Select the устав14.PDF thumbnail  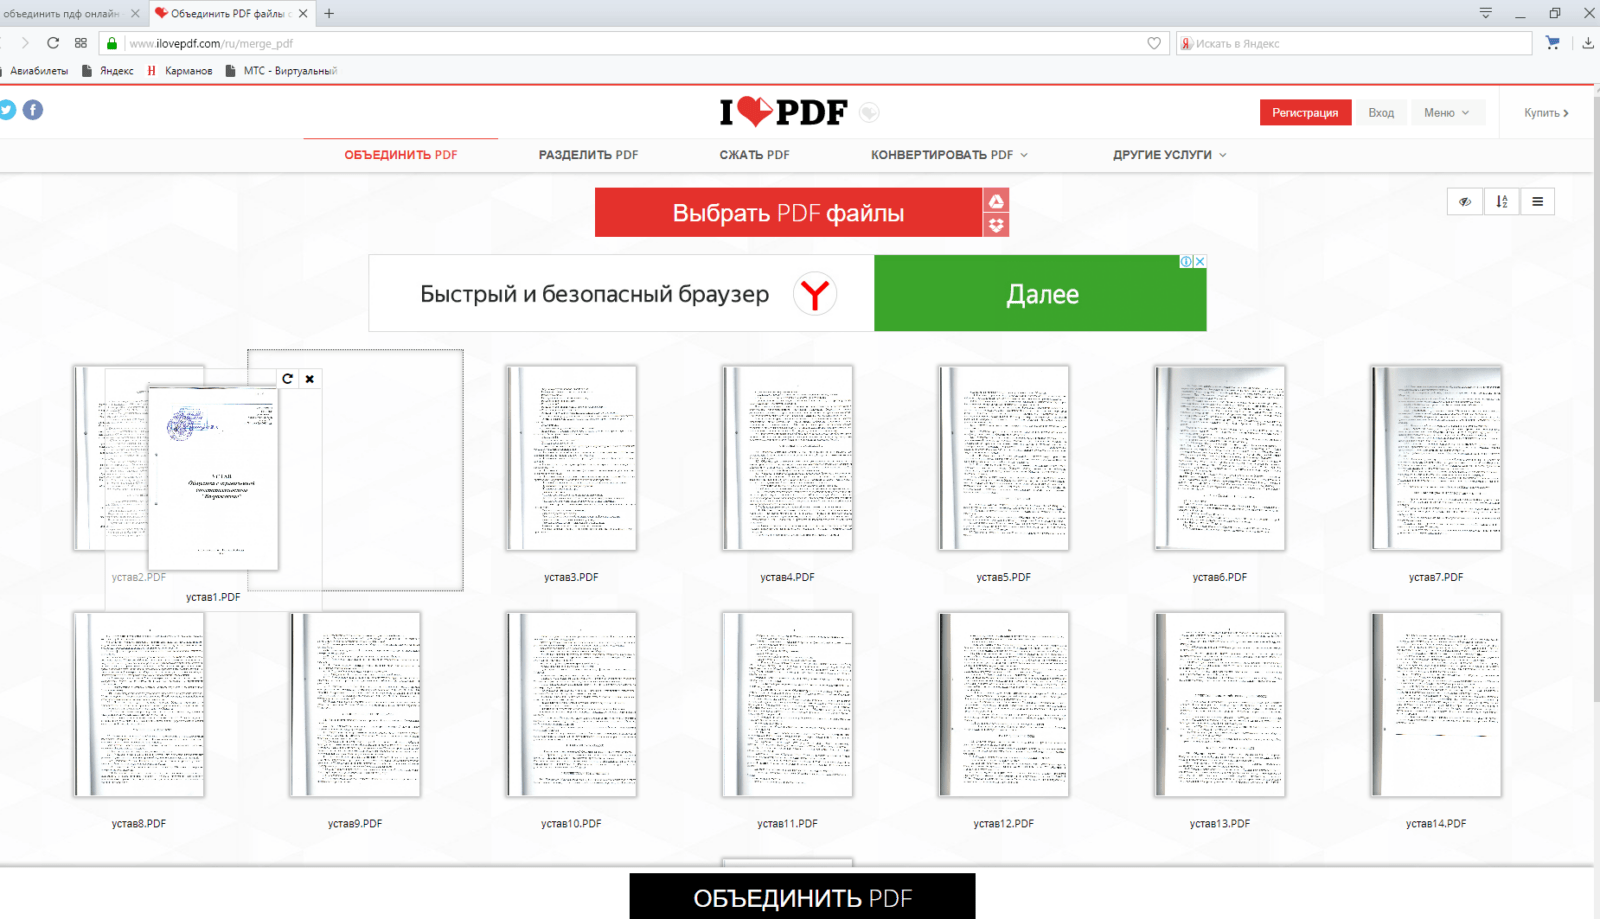pos(1435,705)
